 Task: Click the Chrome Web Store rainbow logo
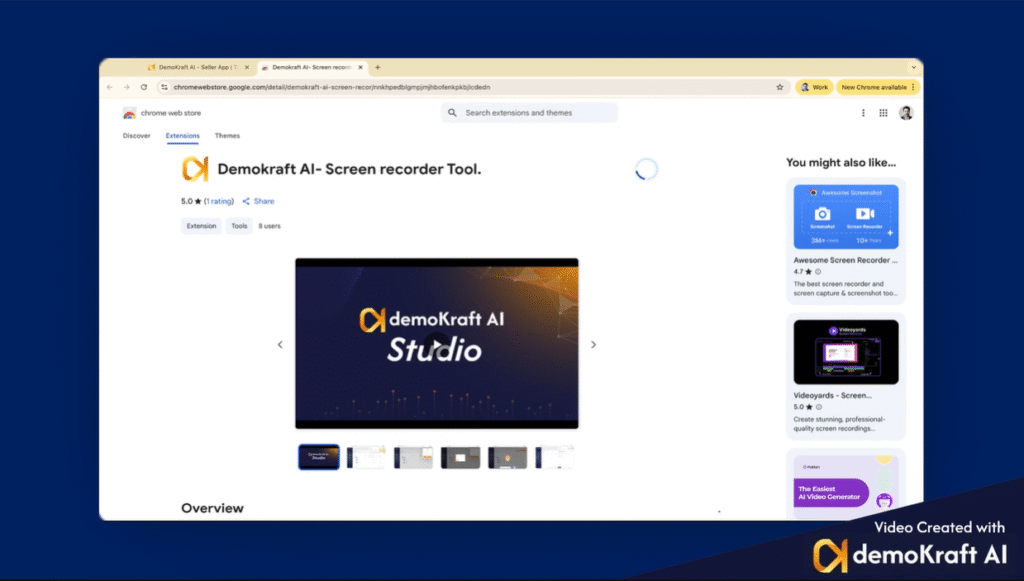[130, 113]
